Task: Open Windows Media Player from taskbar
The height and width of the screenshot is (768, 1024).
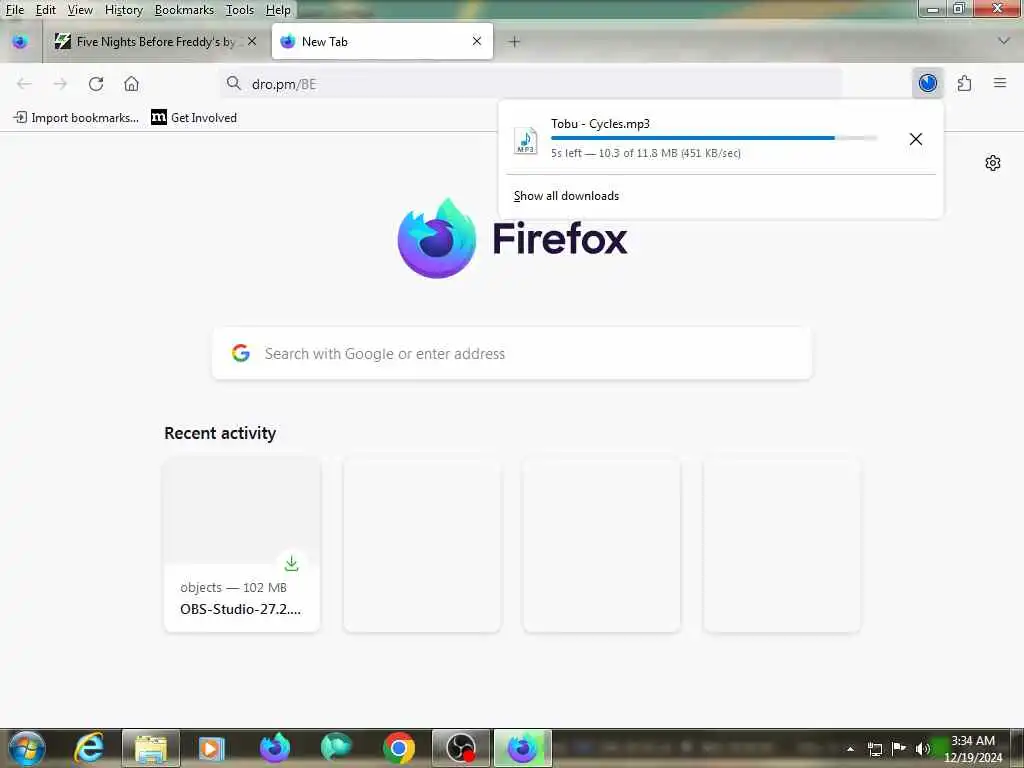Action: click(212, 748)
